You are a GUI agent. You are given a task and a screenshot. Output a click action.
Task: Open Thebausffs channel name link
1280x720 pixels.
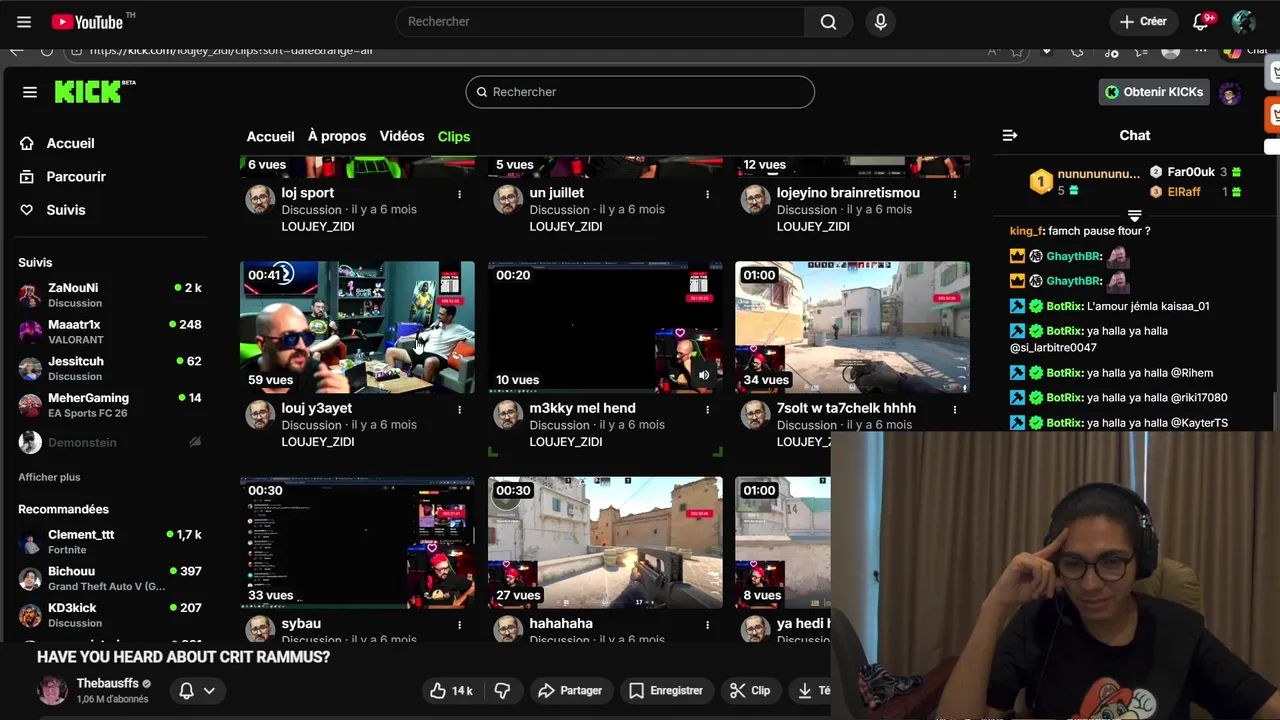point(107,683)
